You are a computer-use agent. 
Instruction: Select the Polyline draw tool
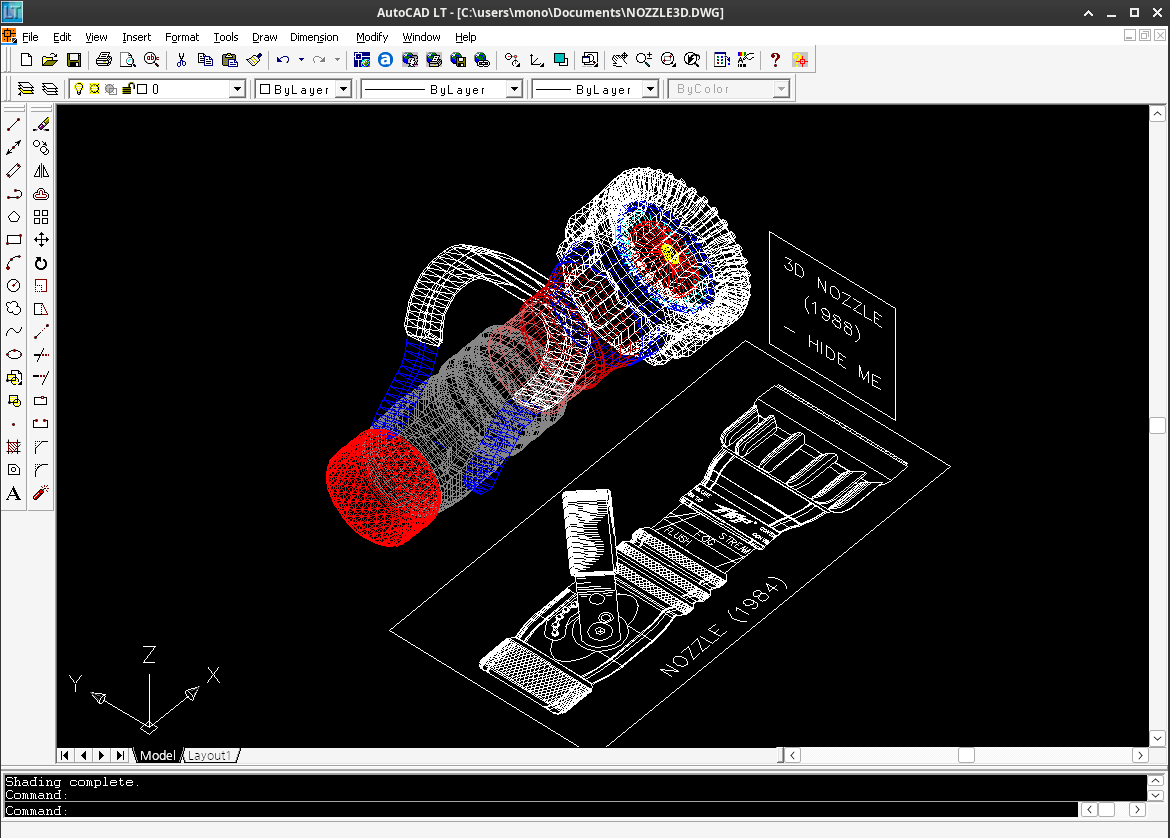13,194
